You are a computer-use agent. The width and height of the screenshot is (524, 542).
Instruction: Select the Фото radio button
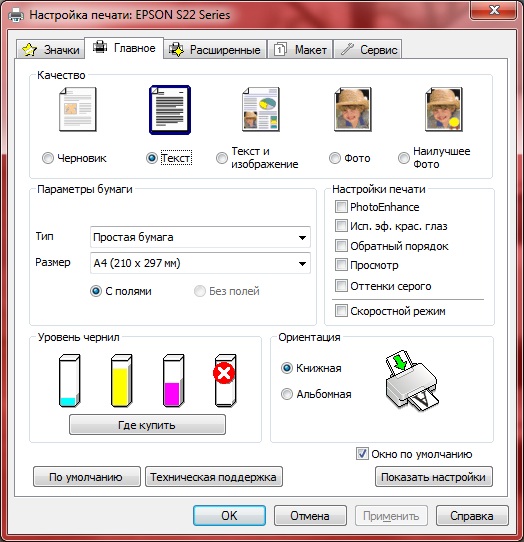pos(335,158)
